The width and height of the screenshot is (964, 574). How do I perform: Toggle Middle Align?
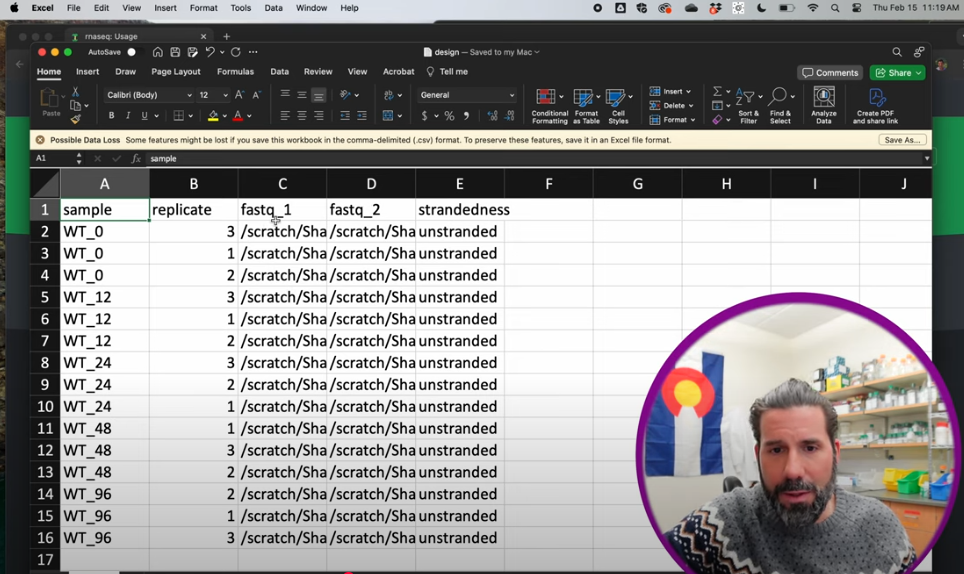302,95
